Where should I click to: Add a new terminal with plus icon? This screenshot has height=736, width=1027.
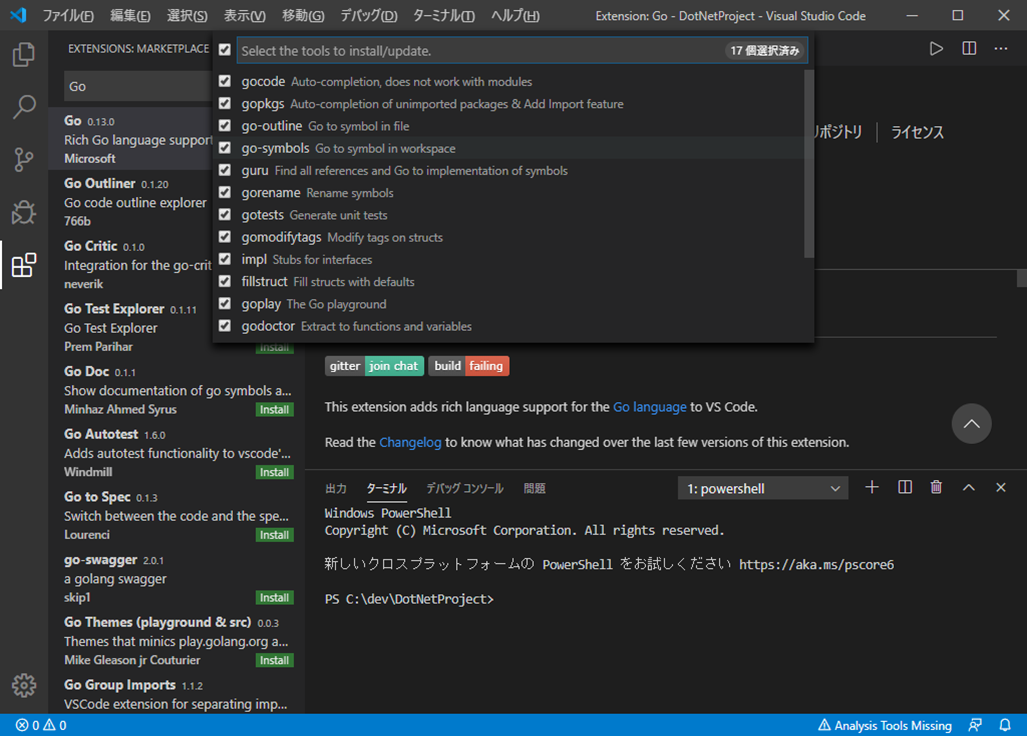click(x=872, y=487)
